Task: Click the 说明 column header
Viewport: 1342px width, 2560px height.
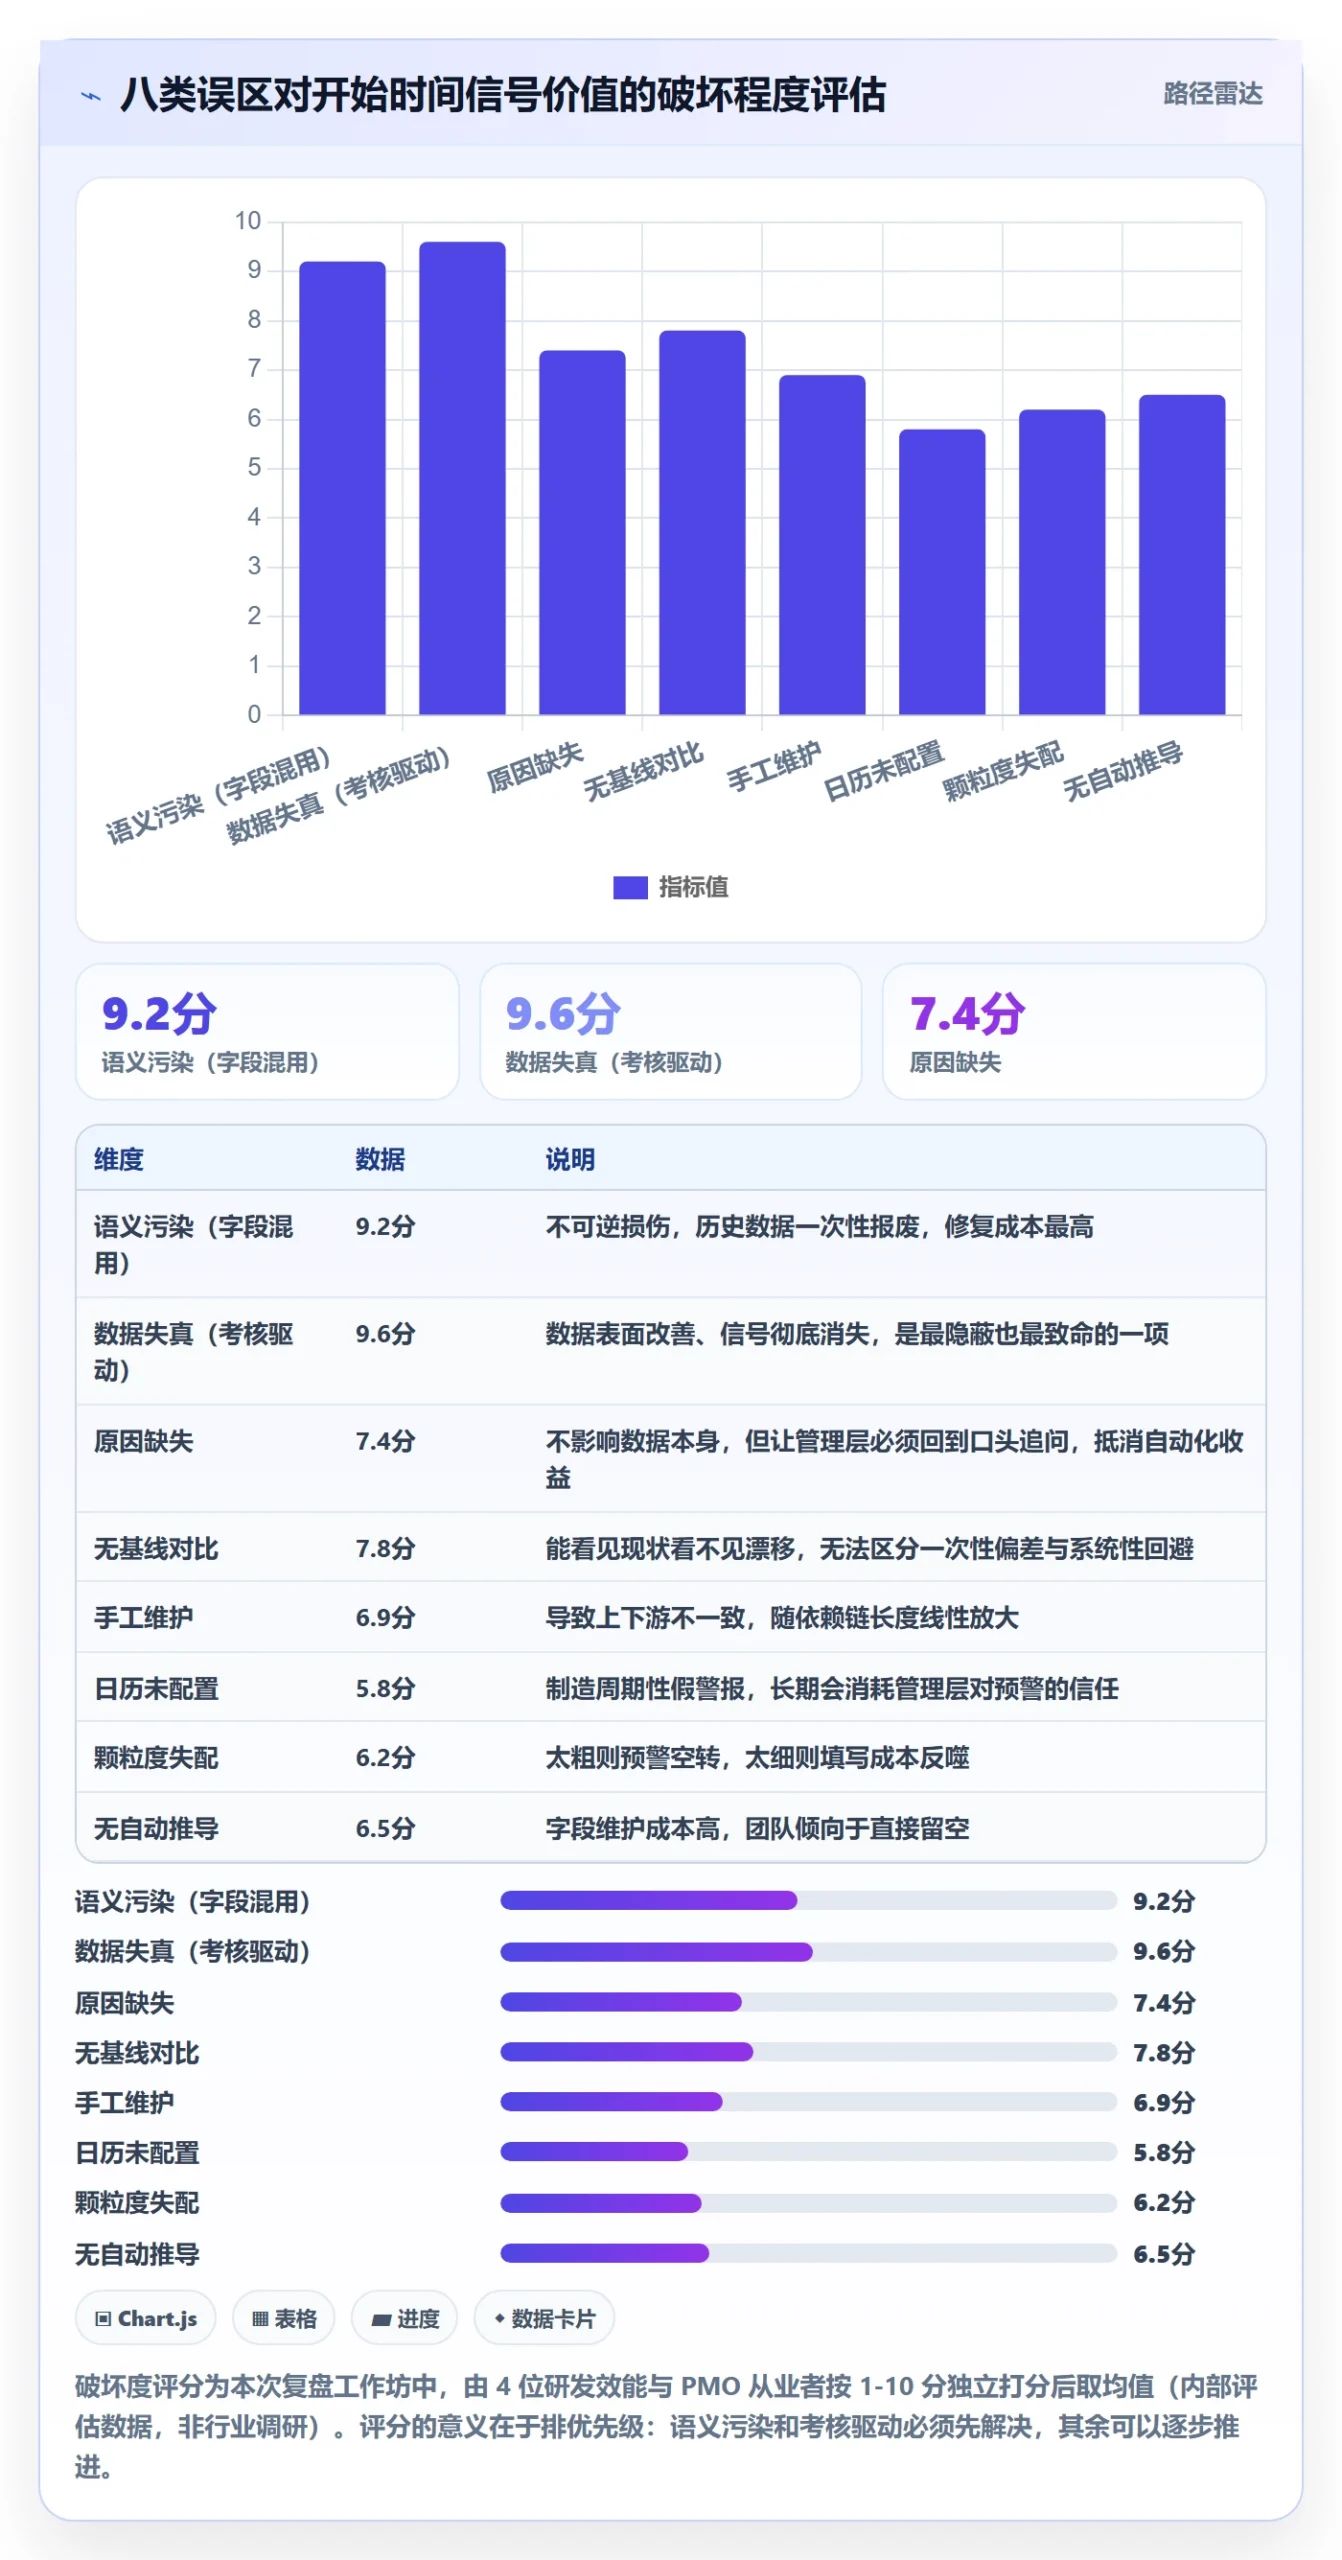Action: pyautogui.click(x=570, y=1159)
